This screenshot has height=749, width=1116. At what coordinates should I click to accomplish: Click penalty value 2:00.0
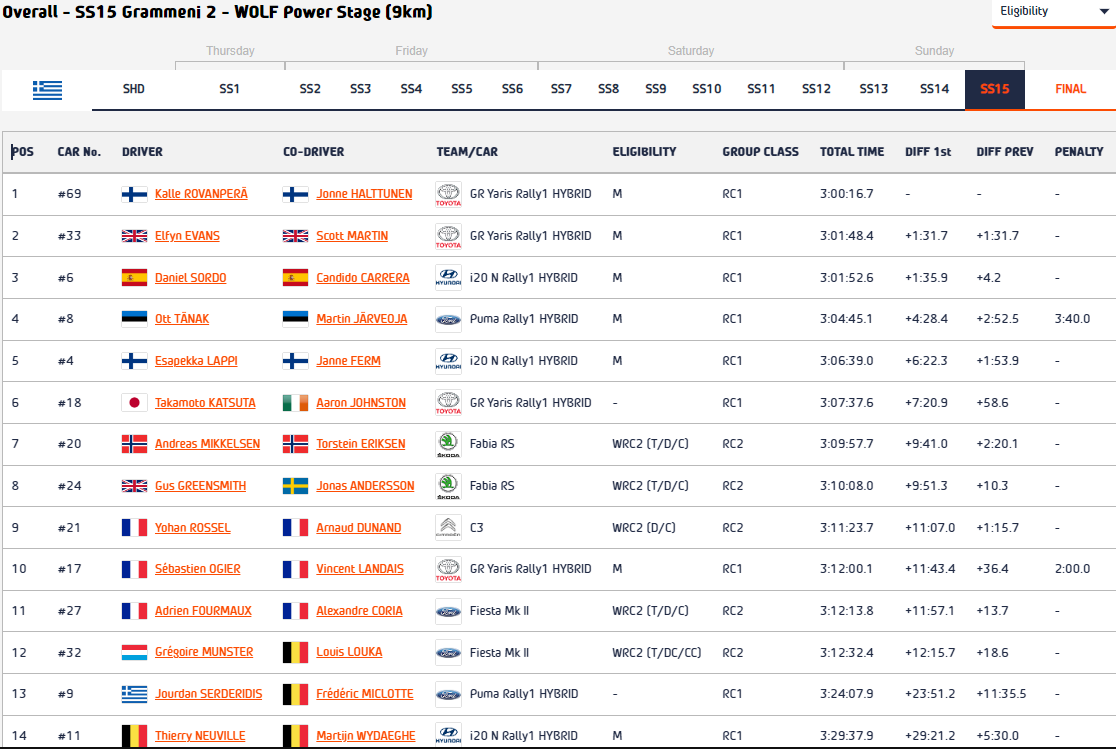(1073, 569)
